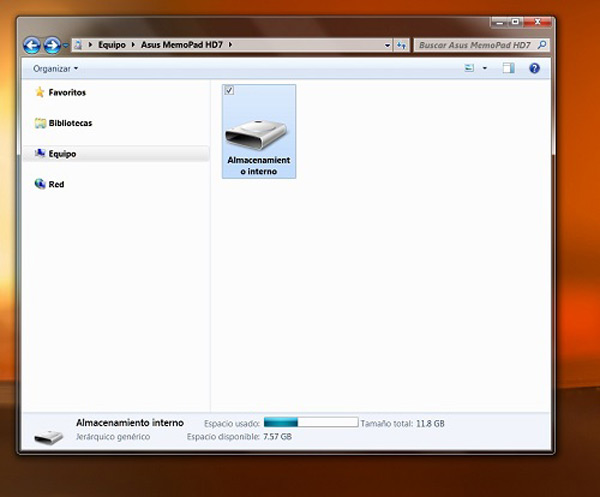Open recent pages dropdown beside Forward arrow
Screen dimensions: 600x497
pyautogui.click(x=65, y=46)
